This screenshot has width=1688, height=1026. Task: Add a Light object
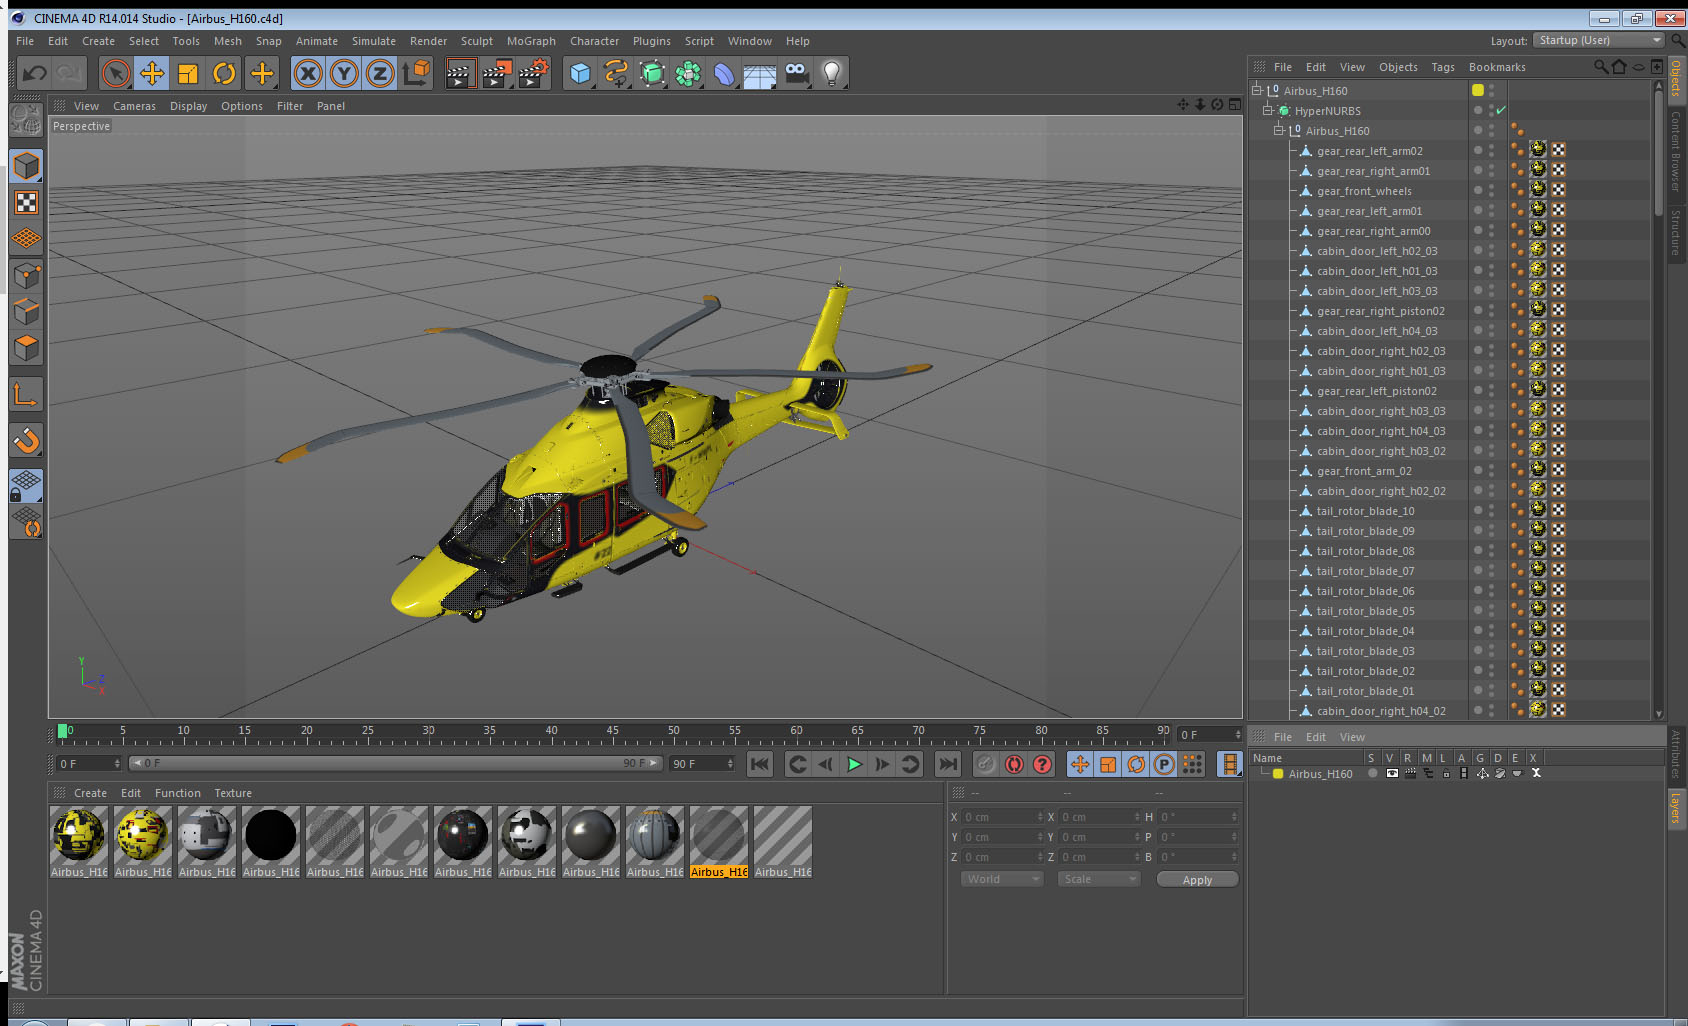[832, 73]
